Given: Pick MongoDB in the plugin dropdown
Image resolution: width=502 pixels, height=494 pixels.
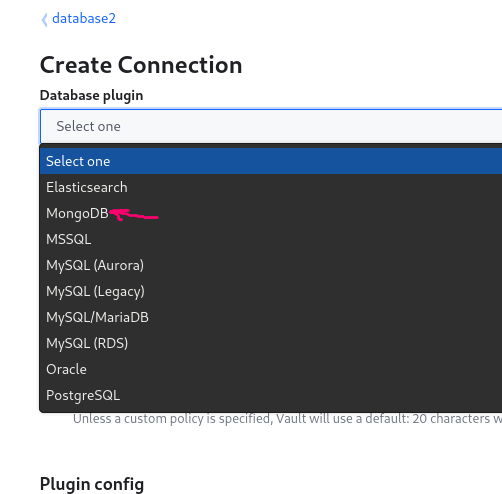Looking at the screenshot, I should (271, 213).
